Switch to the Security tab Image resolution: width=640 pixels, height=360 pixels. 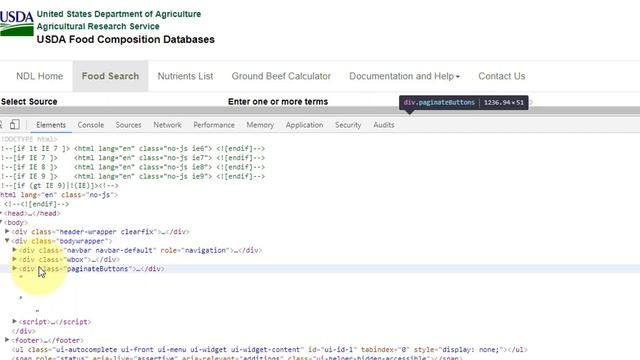(348, 125)
